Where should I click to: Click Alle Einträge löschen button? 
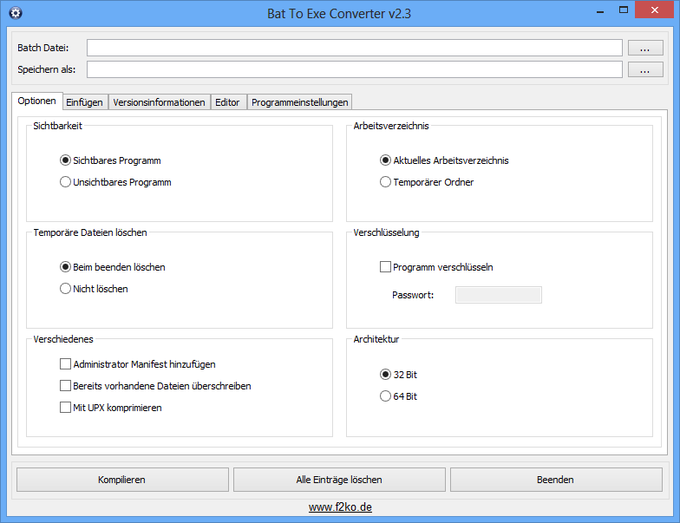339,480
